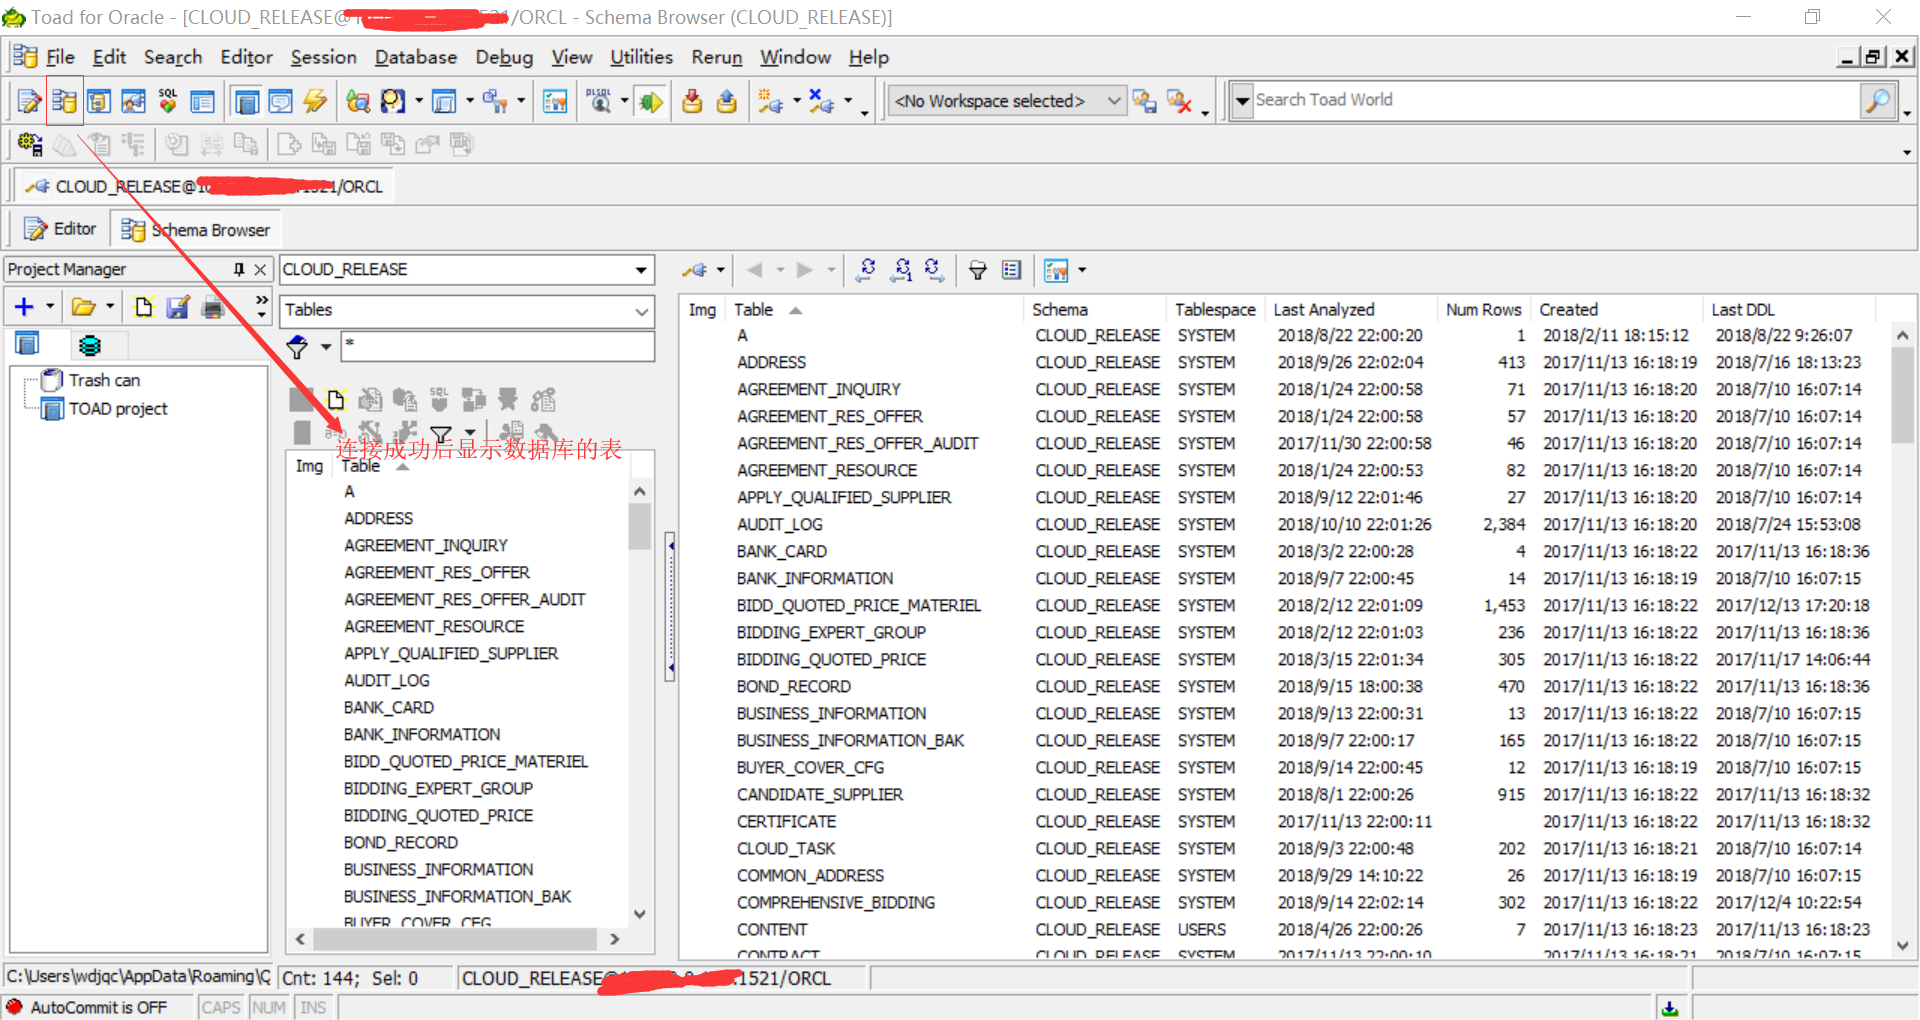The height and width of the screenshot is (1020, 1920).
Task: Click the magnifier search icon for Toad World
Action: tap(1877, 101)
